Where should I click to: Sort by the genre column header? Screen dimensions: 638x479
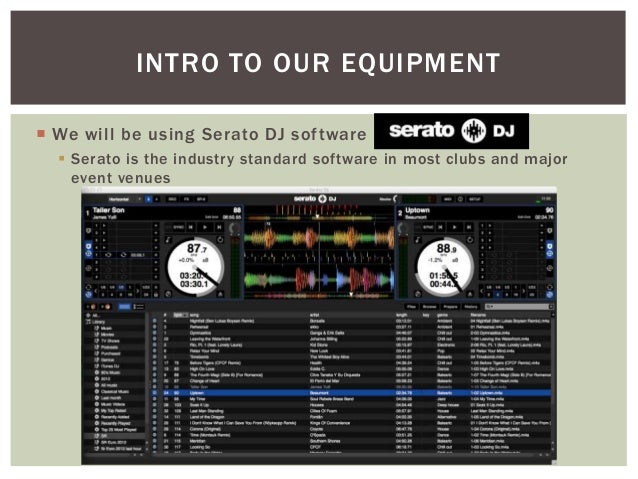(442, 315)
